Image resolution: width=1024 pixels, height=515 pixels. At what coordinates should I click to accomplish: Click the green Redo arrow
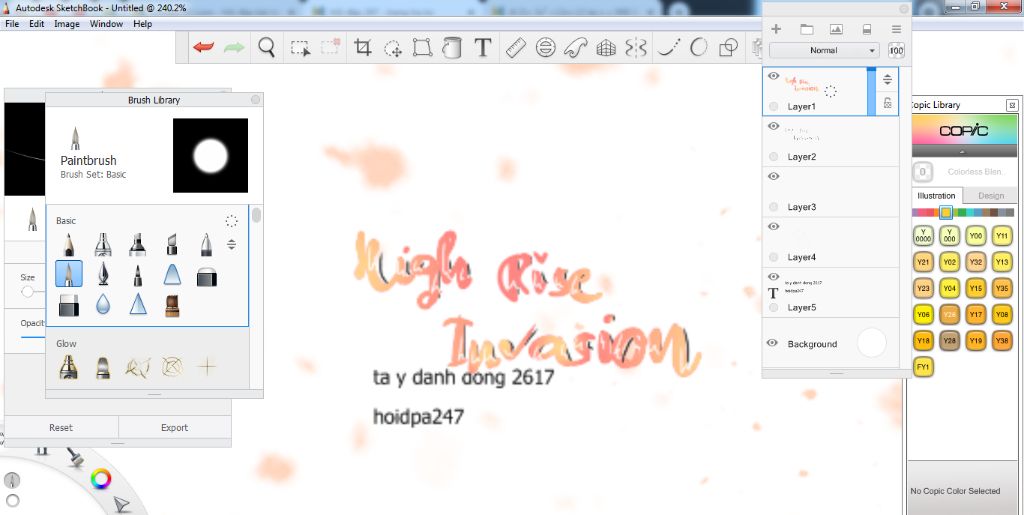tap(234, 48)
